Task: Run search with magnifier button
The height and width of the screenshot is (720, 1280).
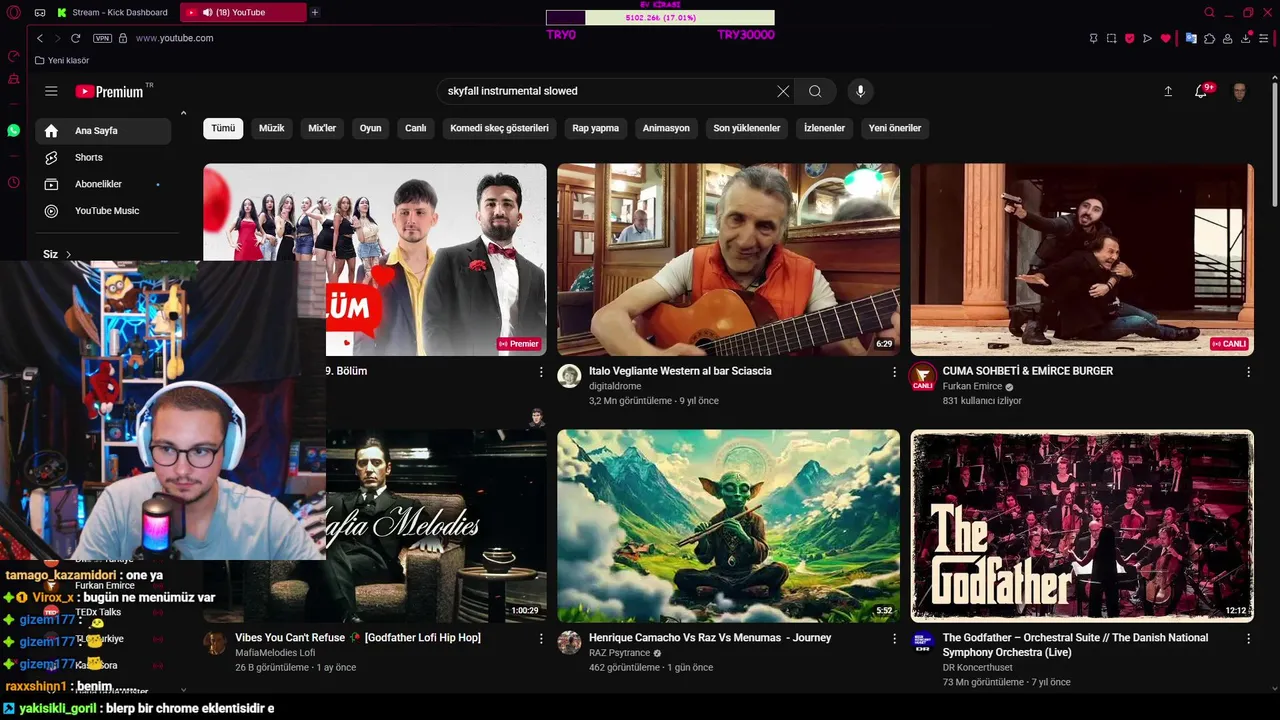Action: 815,91
